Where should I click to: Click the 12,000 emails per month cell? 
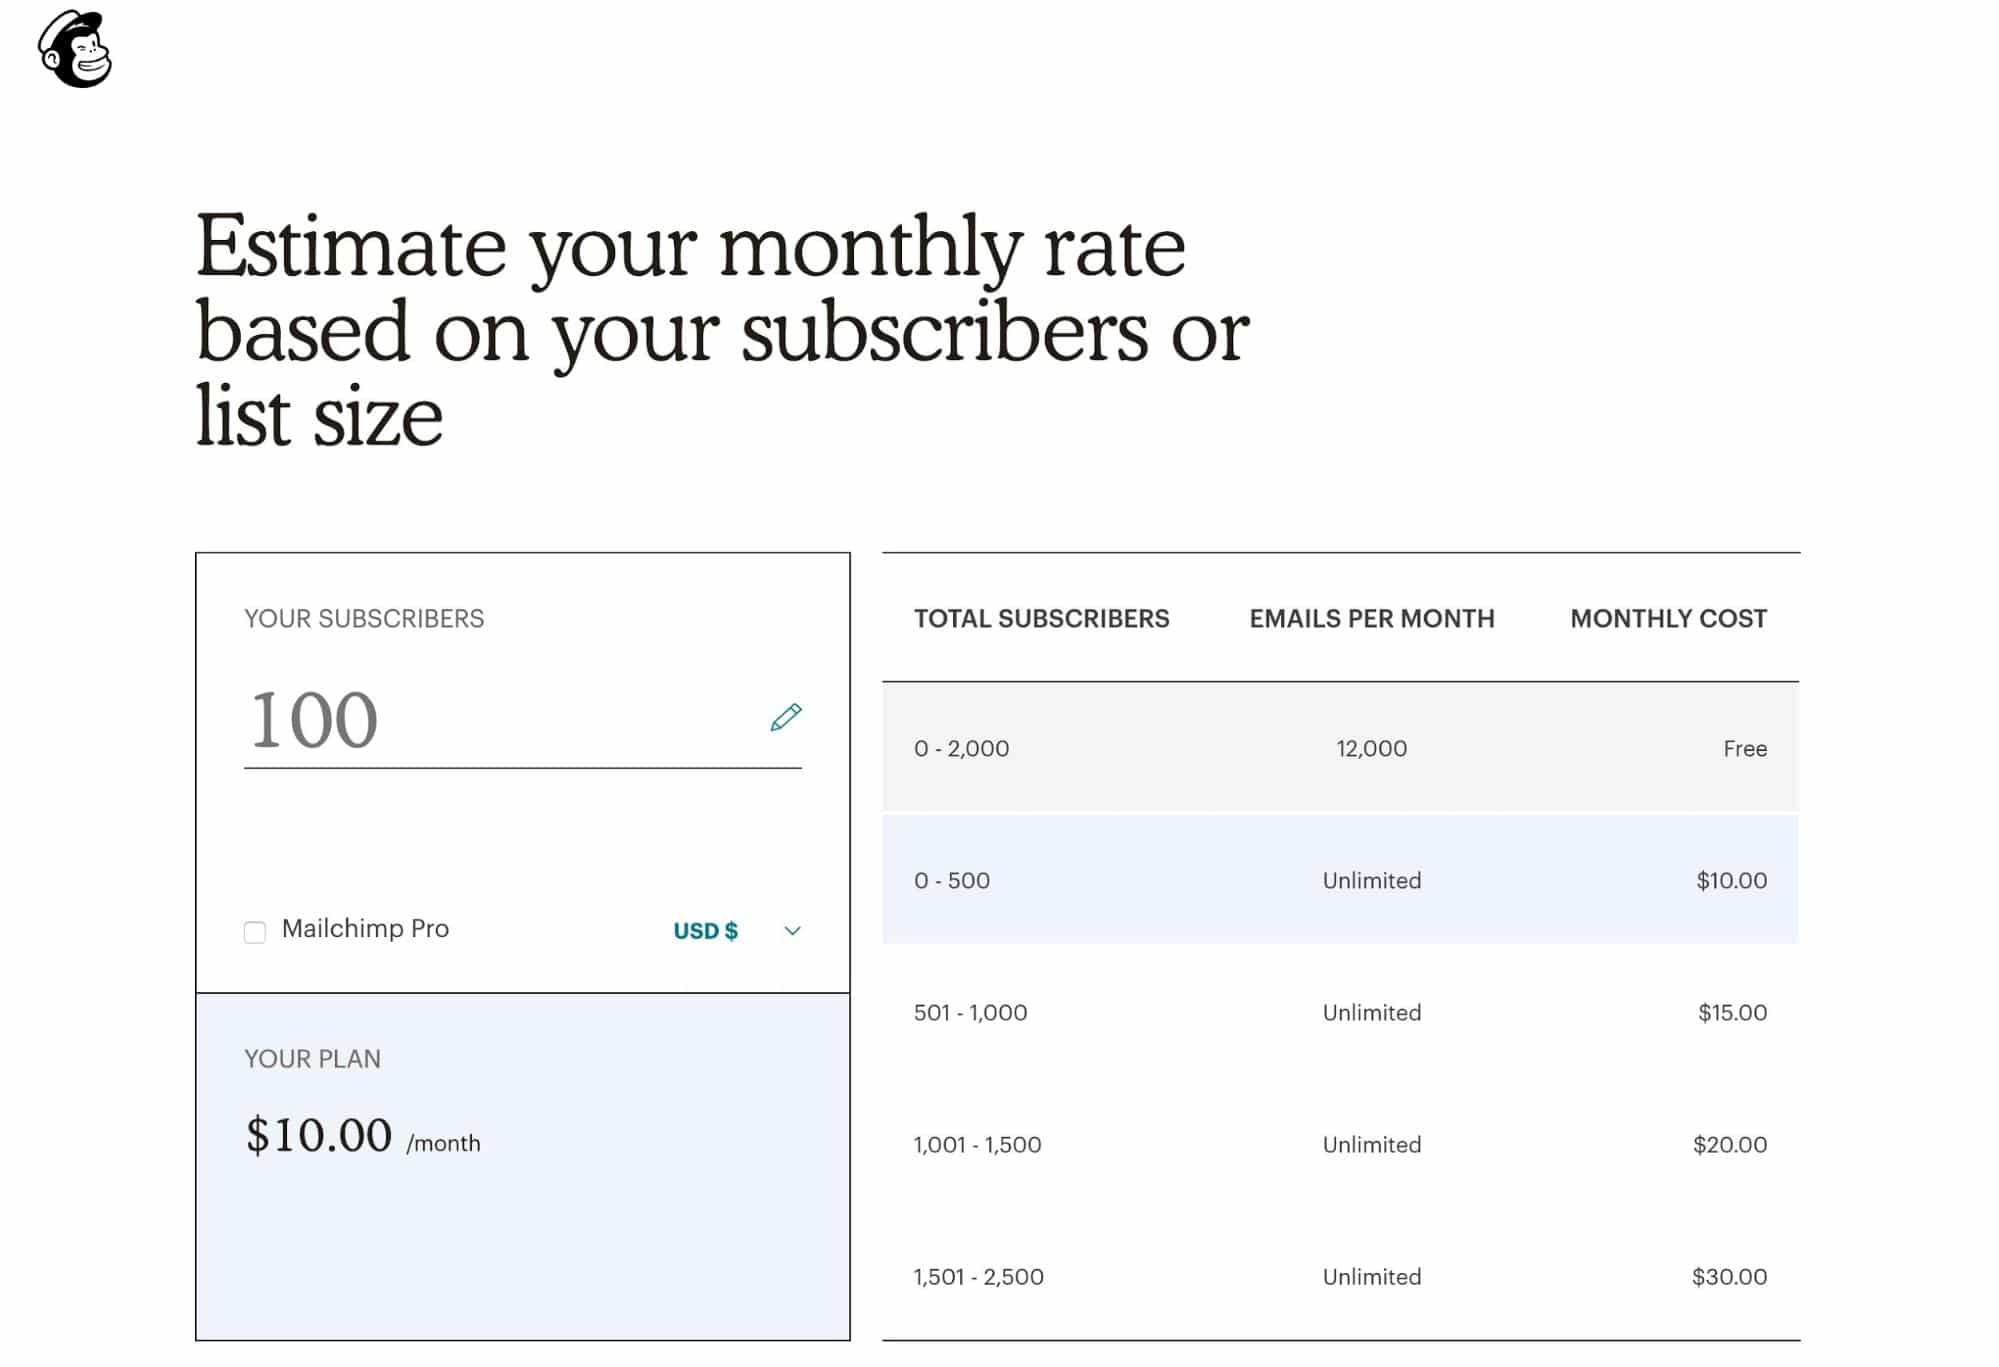tap(1372, 748)
